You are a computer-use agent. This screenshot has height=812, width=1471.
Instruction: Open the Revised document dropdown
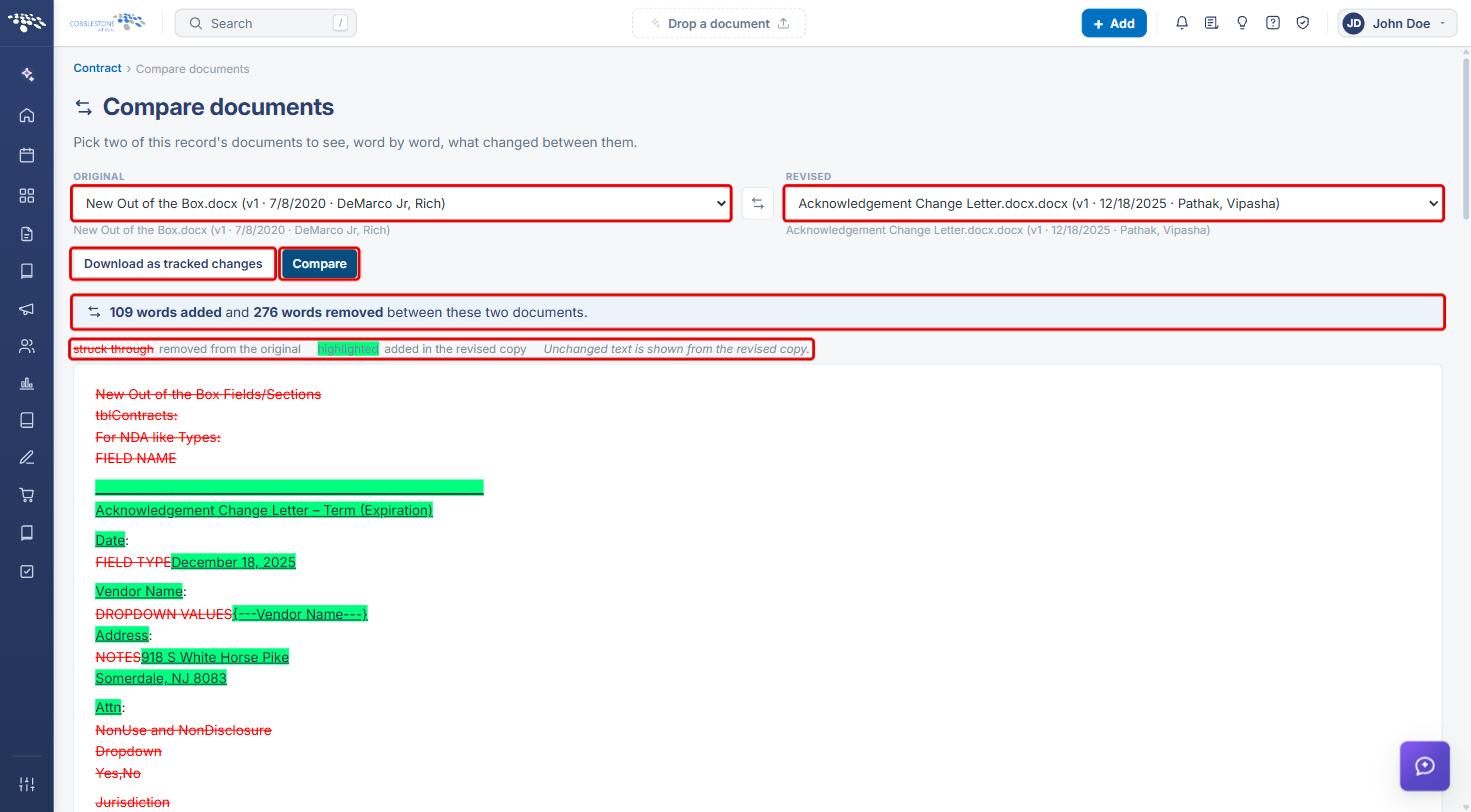point(1114,203)
